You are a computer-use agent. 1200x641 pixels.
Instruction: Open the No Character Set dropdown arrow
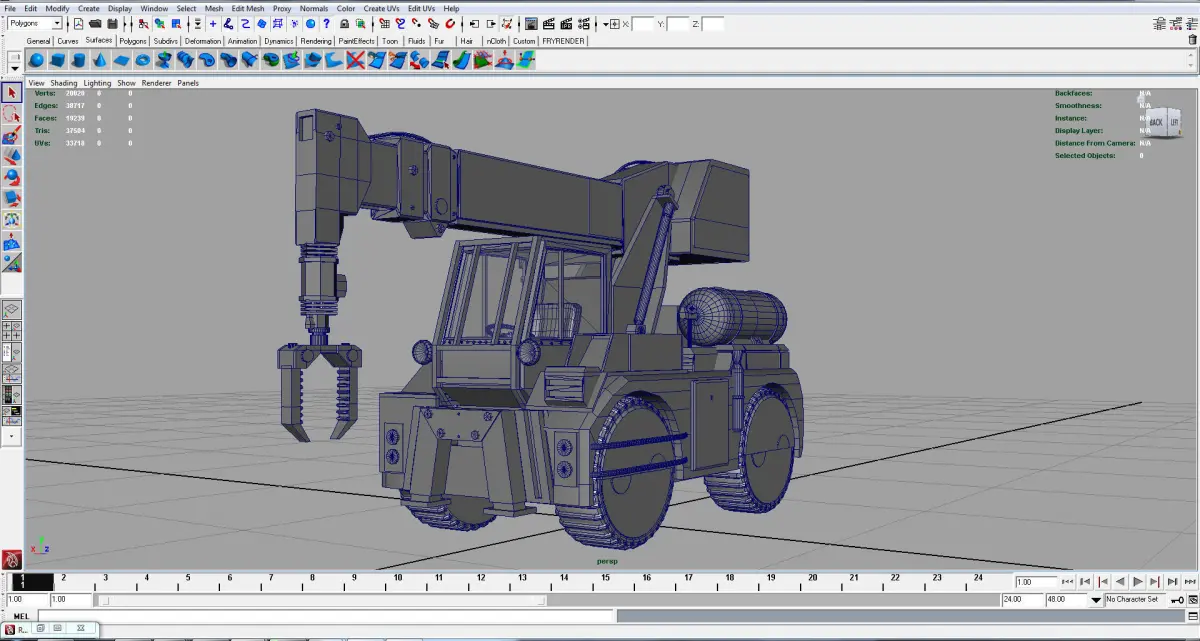tap(1097, 600)
